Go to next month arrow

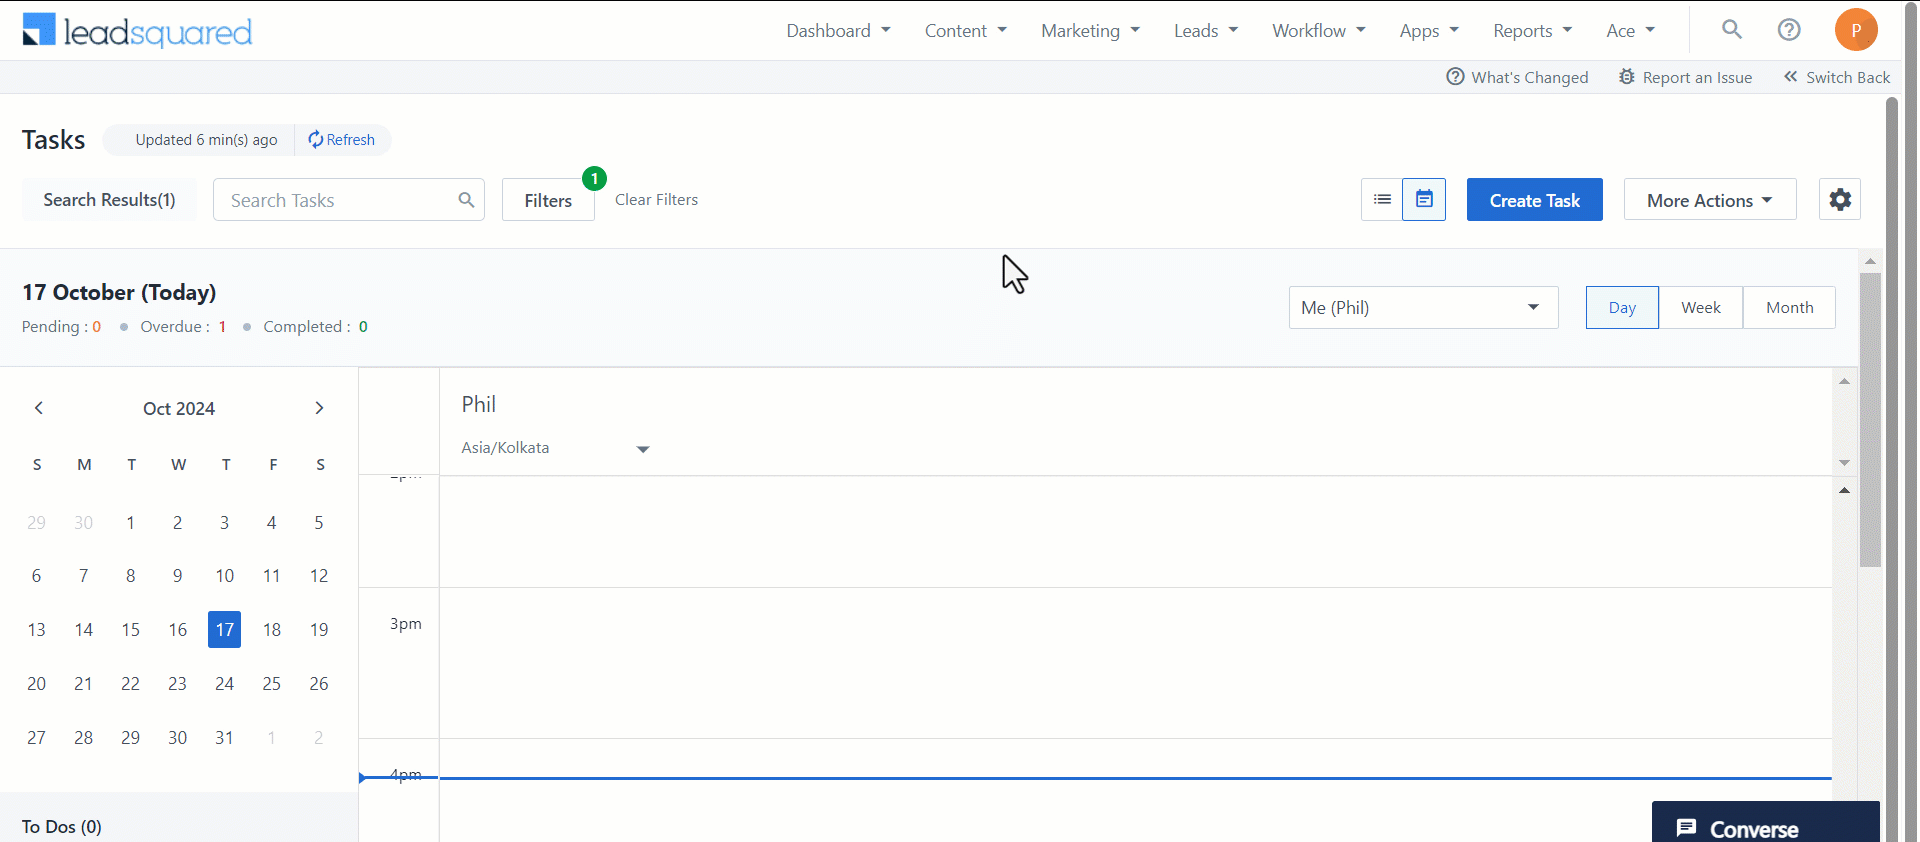tap(319, 408)
